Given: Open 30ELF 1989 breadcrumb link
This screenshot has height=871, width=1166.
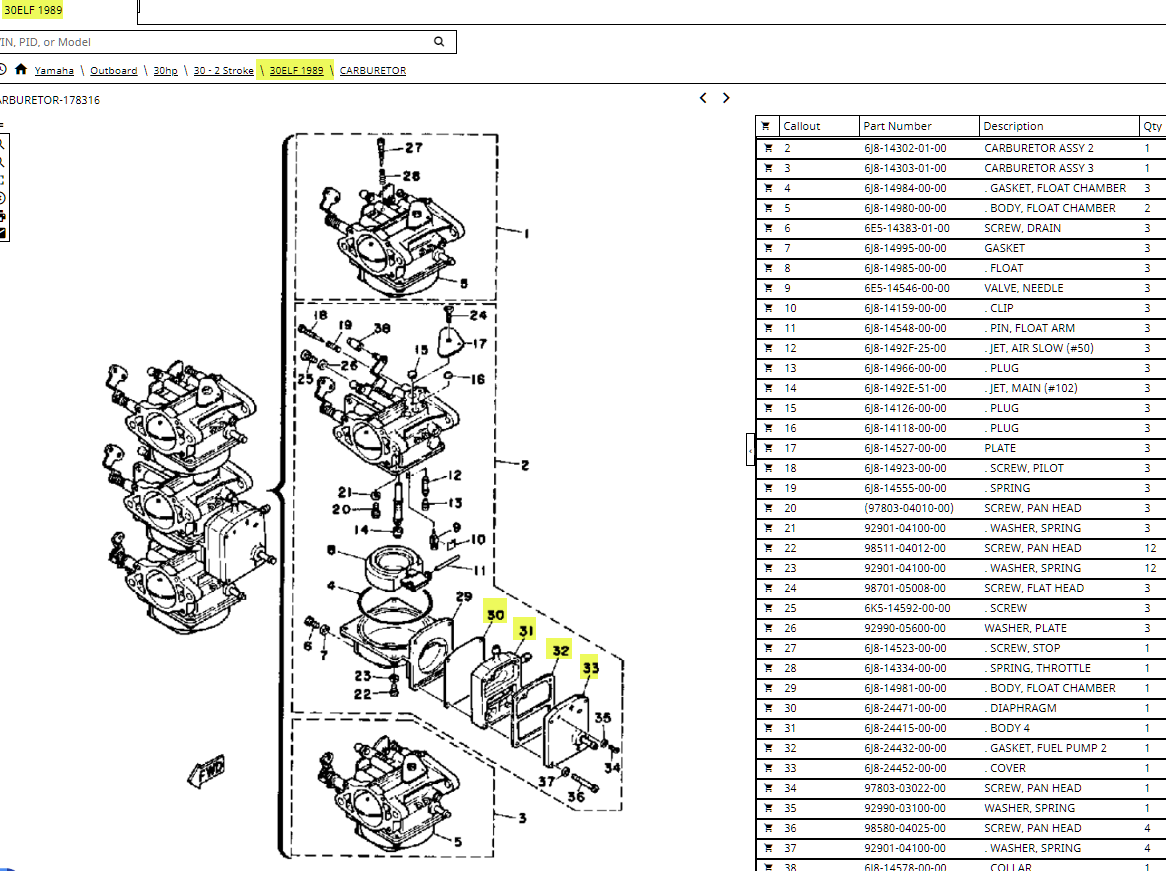Looking at the screenshot, I should [297, 71].
